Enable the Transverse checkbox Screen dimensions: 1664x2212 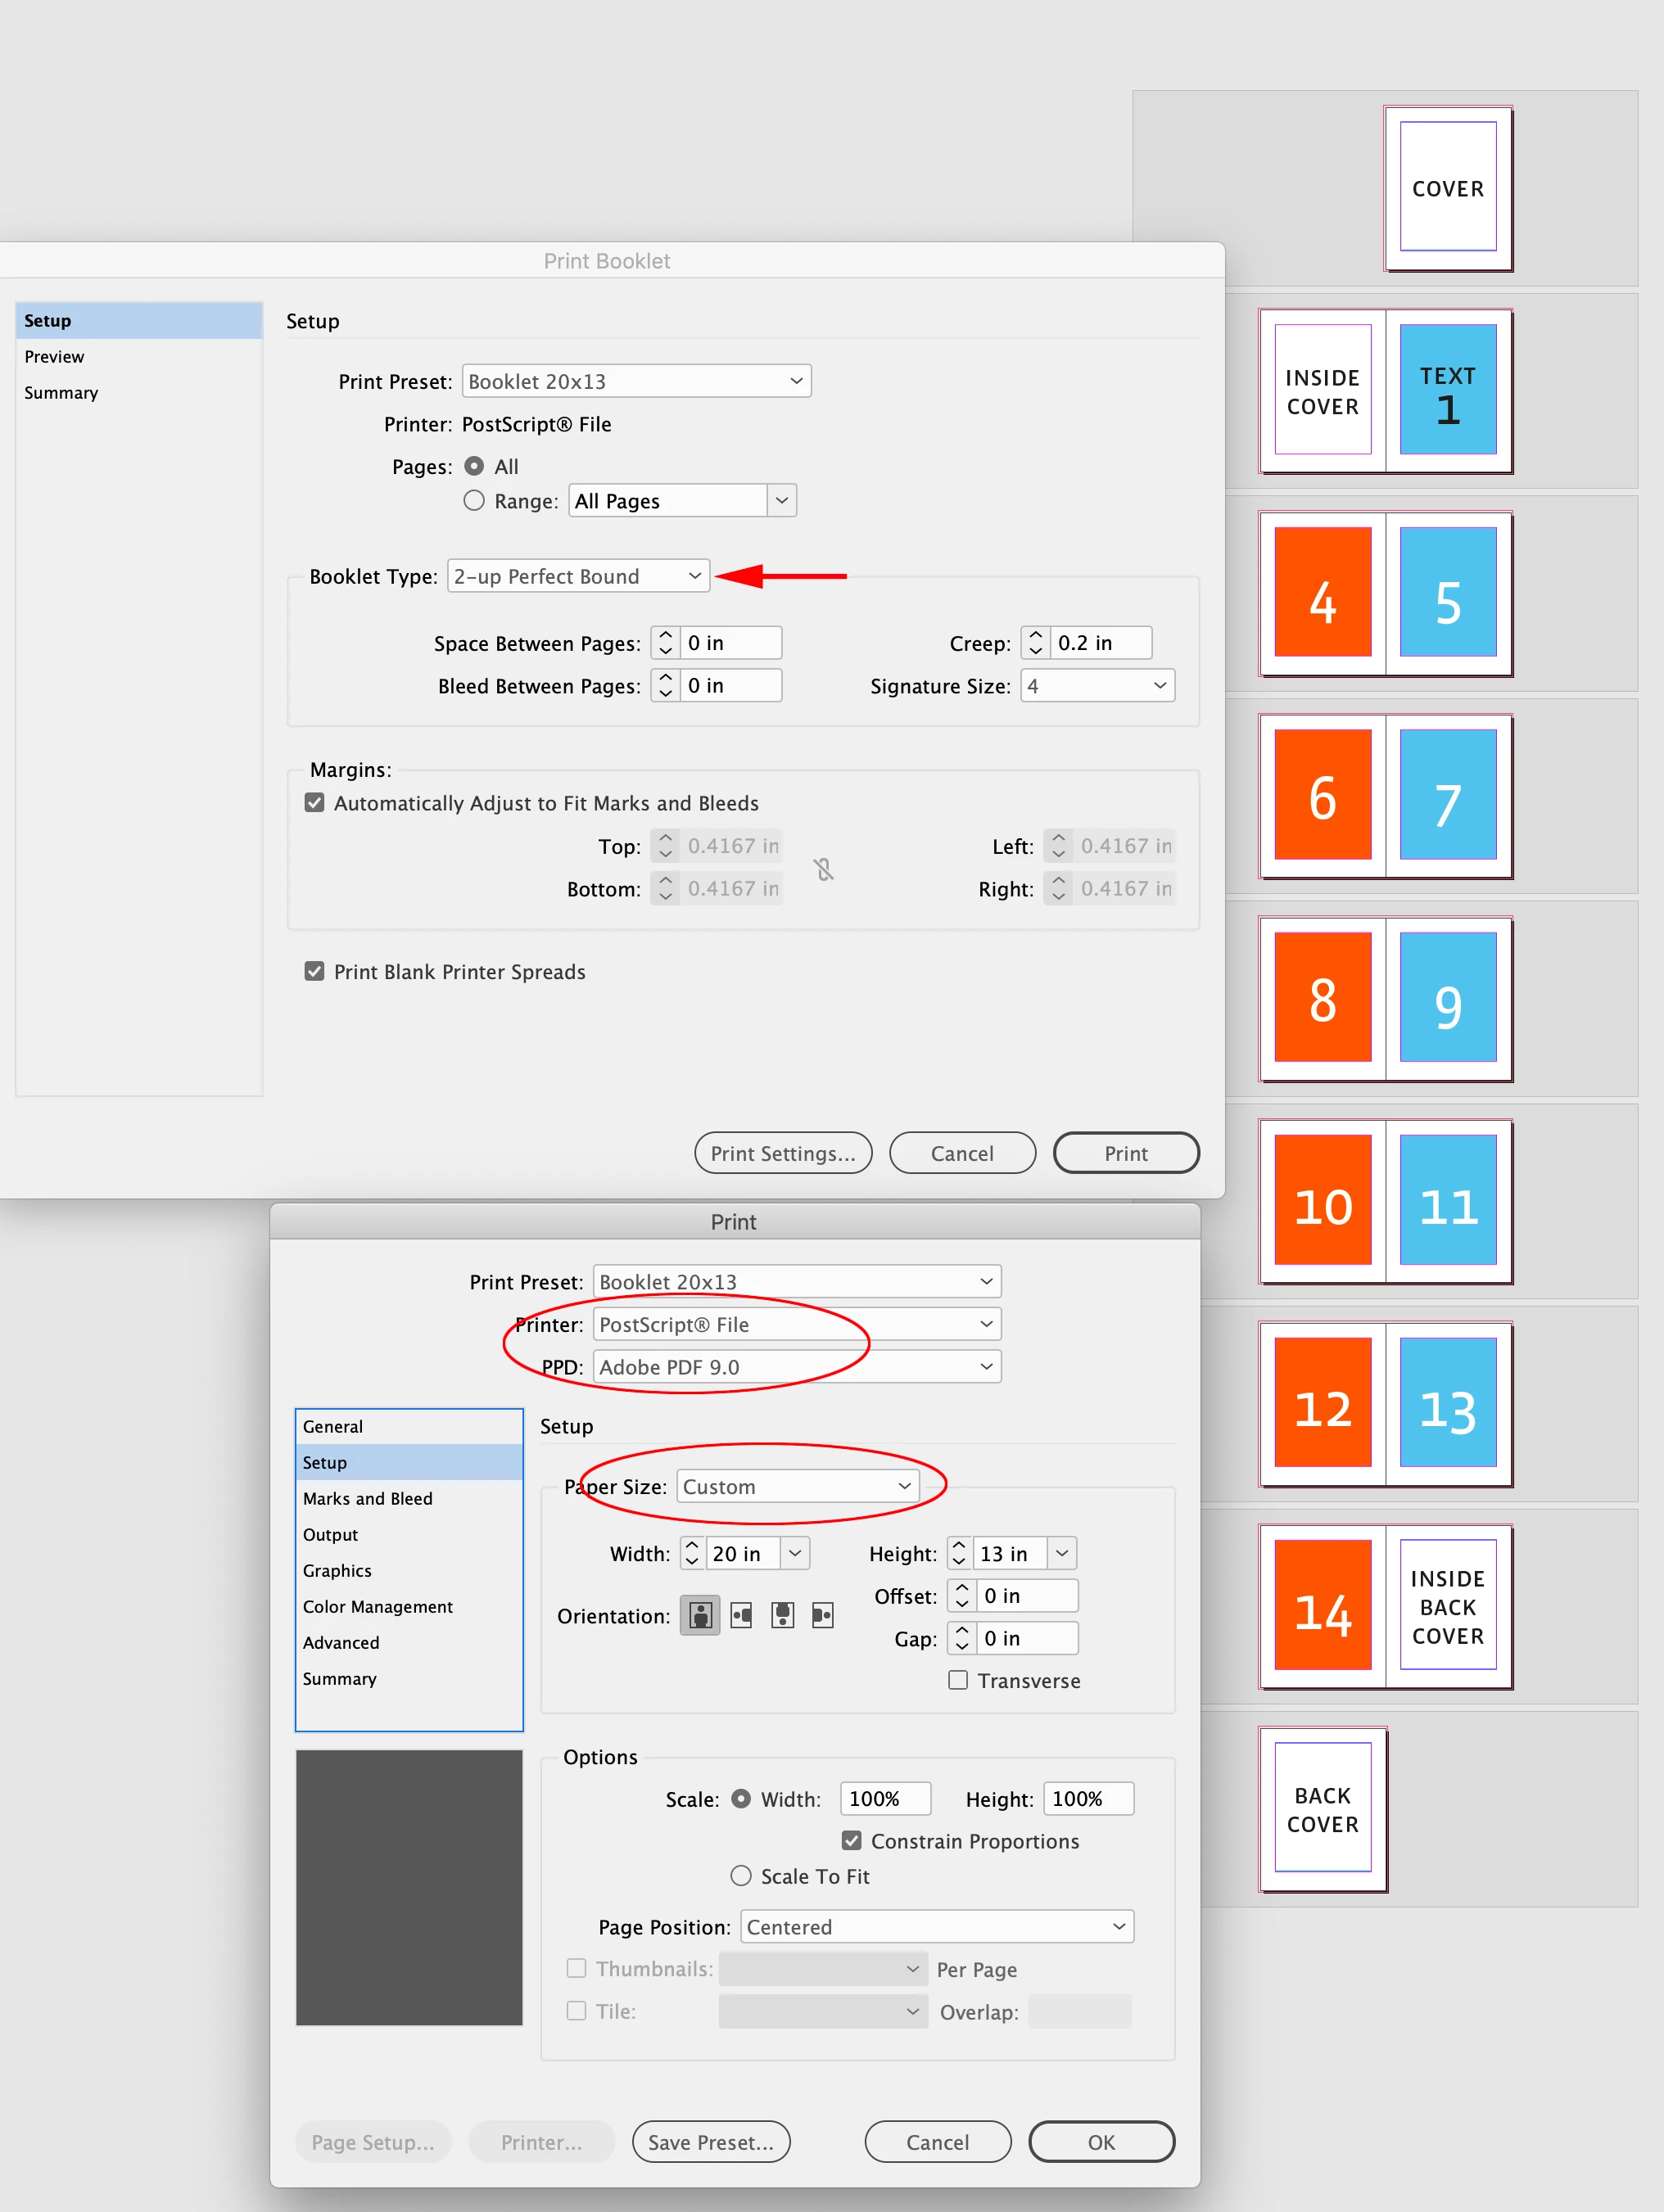point(958,1680)
